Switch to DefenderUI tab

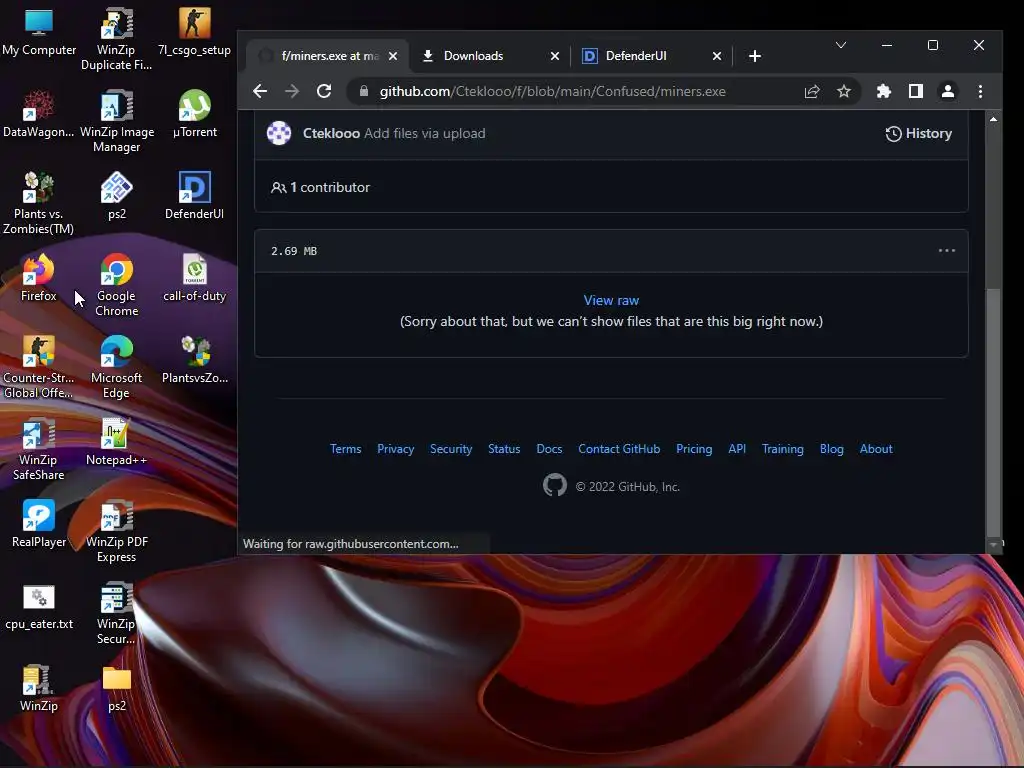click(651, 56)
